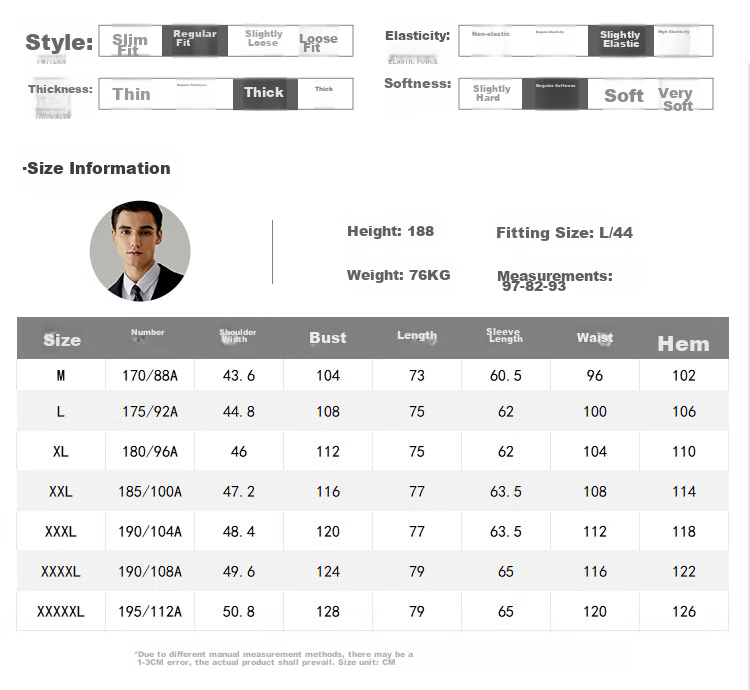Click the measurement error disclaimer note
The width and height of the screenshot is (750, 690).
pyautogui.click(x=274, y=658)
